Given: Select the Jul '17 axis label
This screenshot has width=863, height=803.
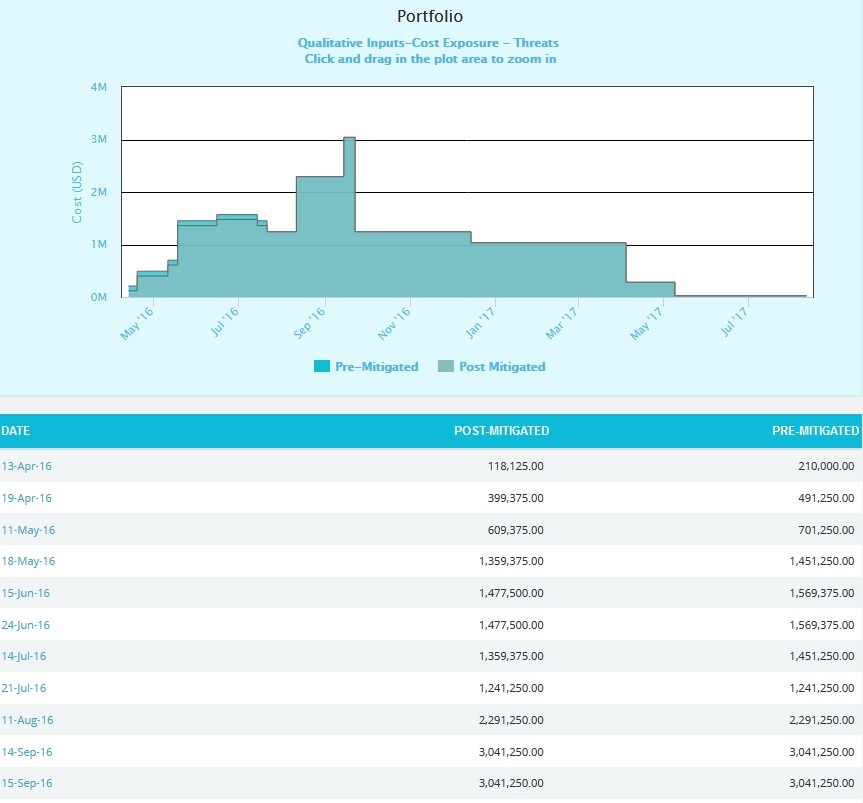Looking at the screenshot, I should pos(737,318).
